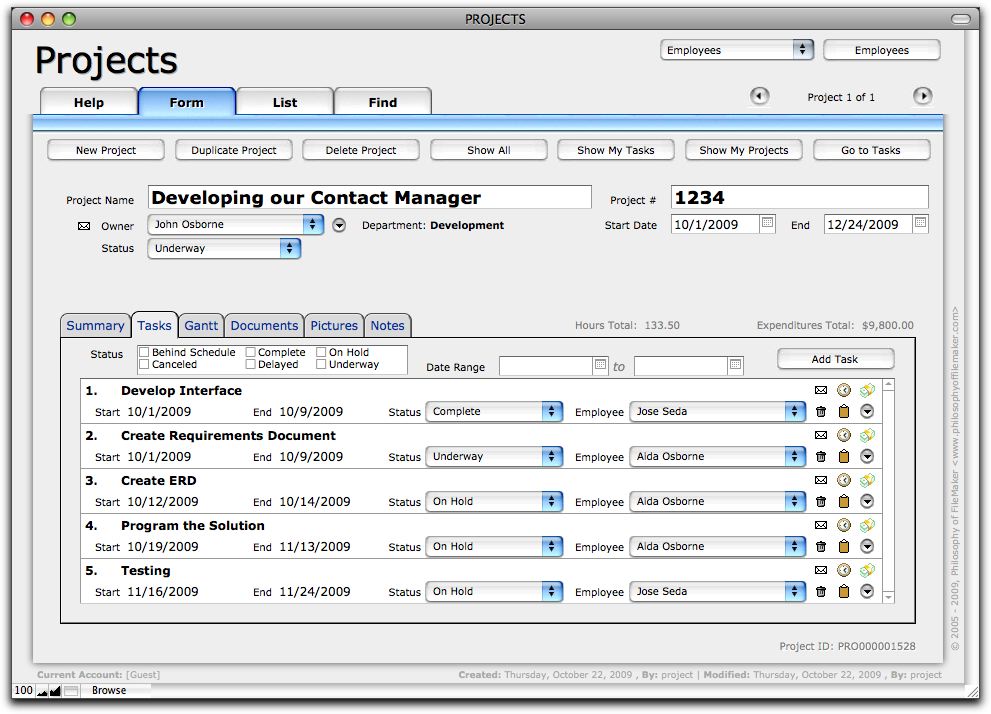Click the Delete Project button
991x714 pixels.
point(361,150)
